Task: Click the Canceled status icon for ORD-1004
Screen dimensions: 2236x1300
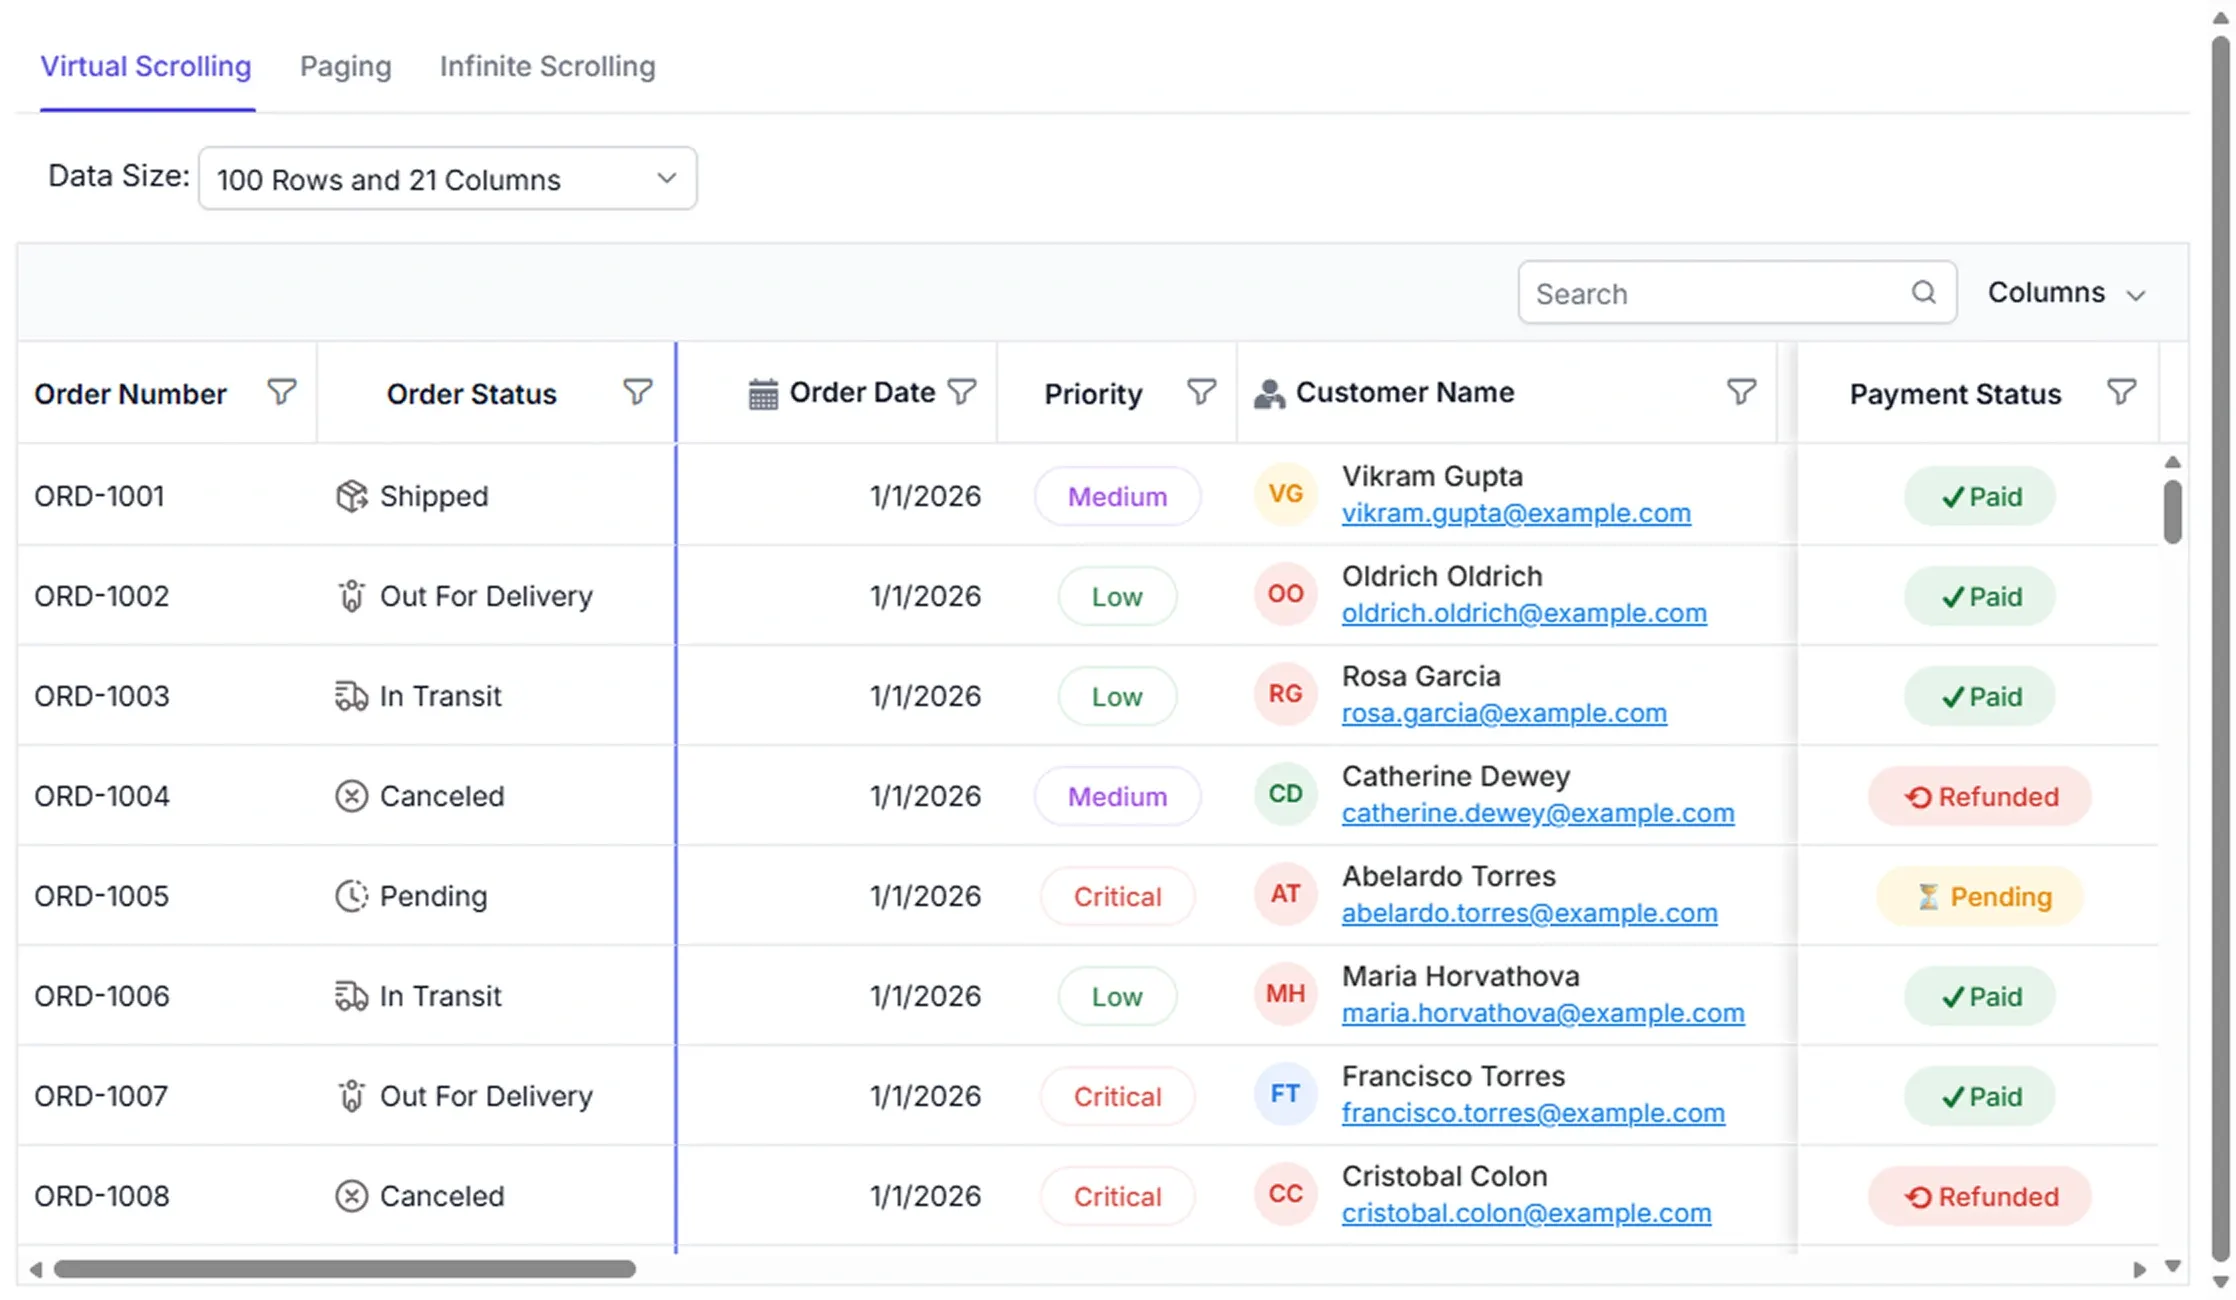Action: [x=351, y=796]
